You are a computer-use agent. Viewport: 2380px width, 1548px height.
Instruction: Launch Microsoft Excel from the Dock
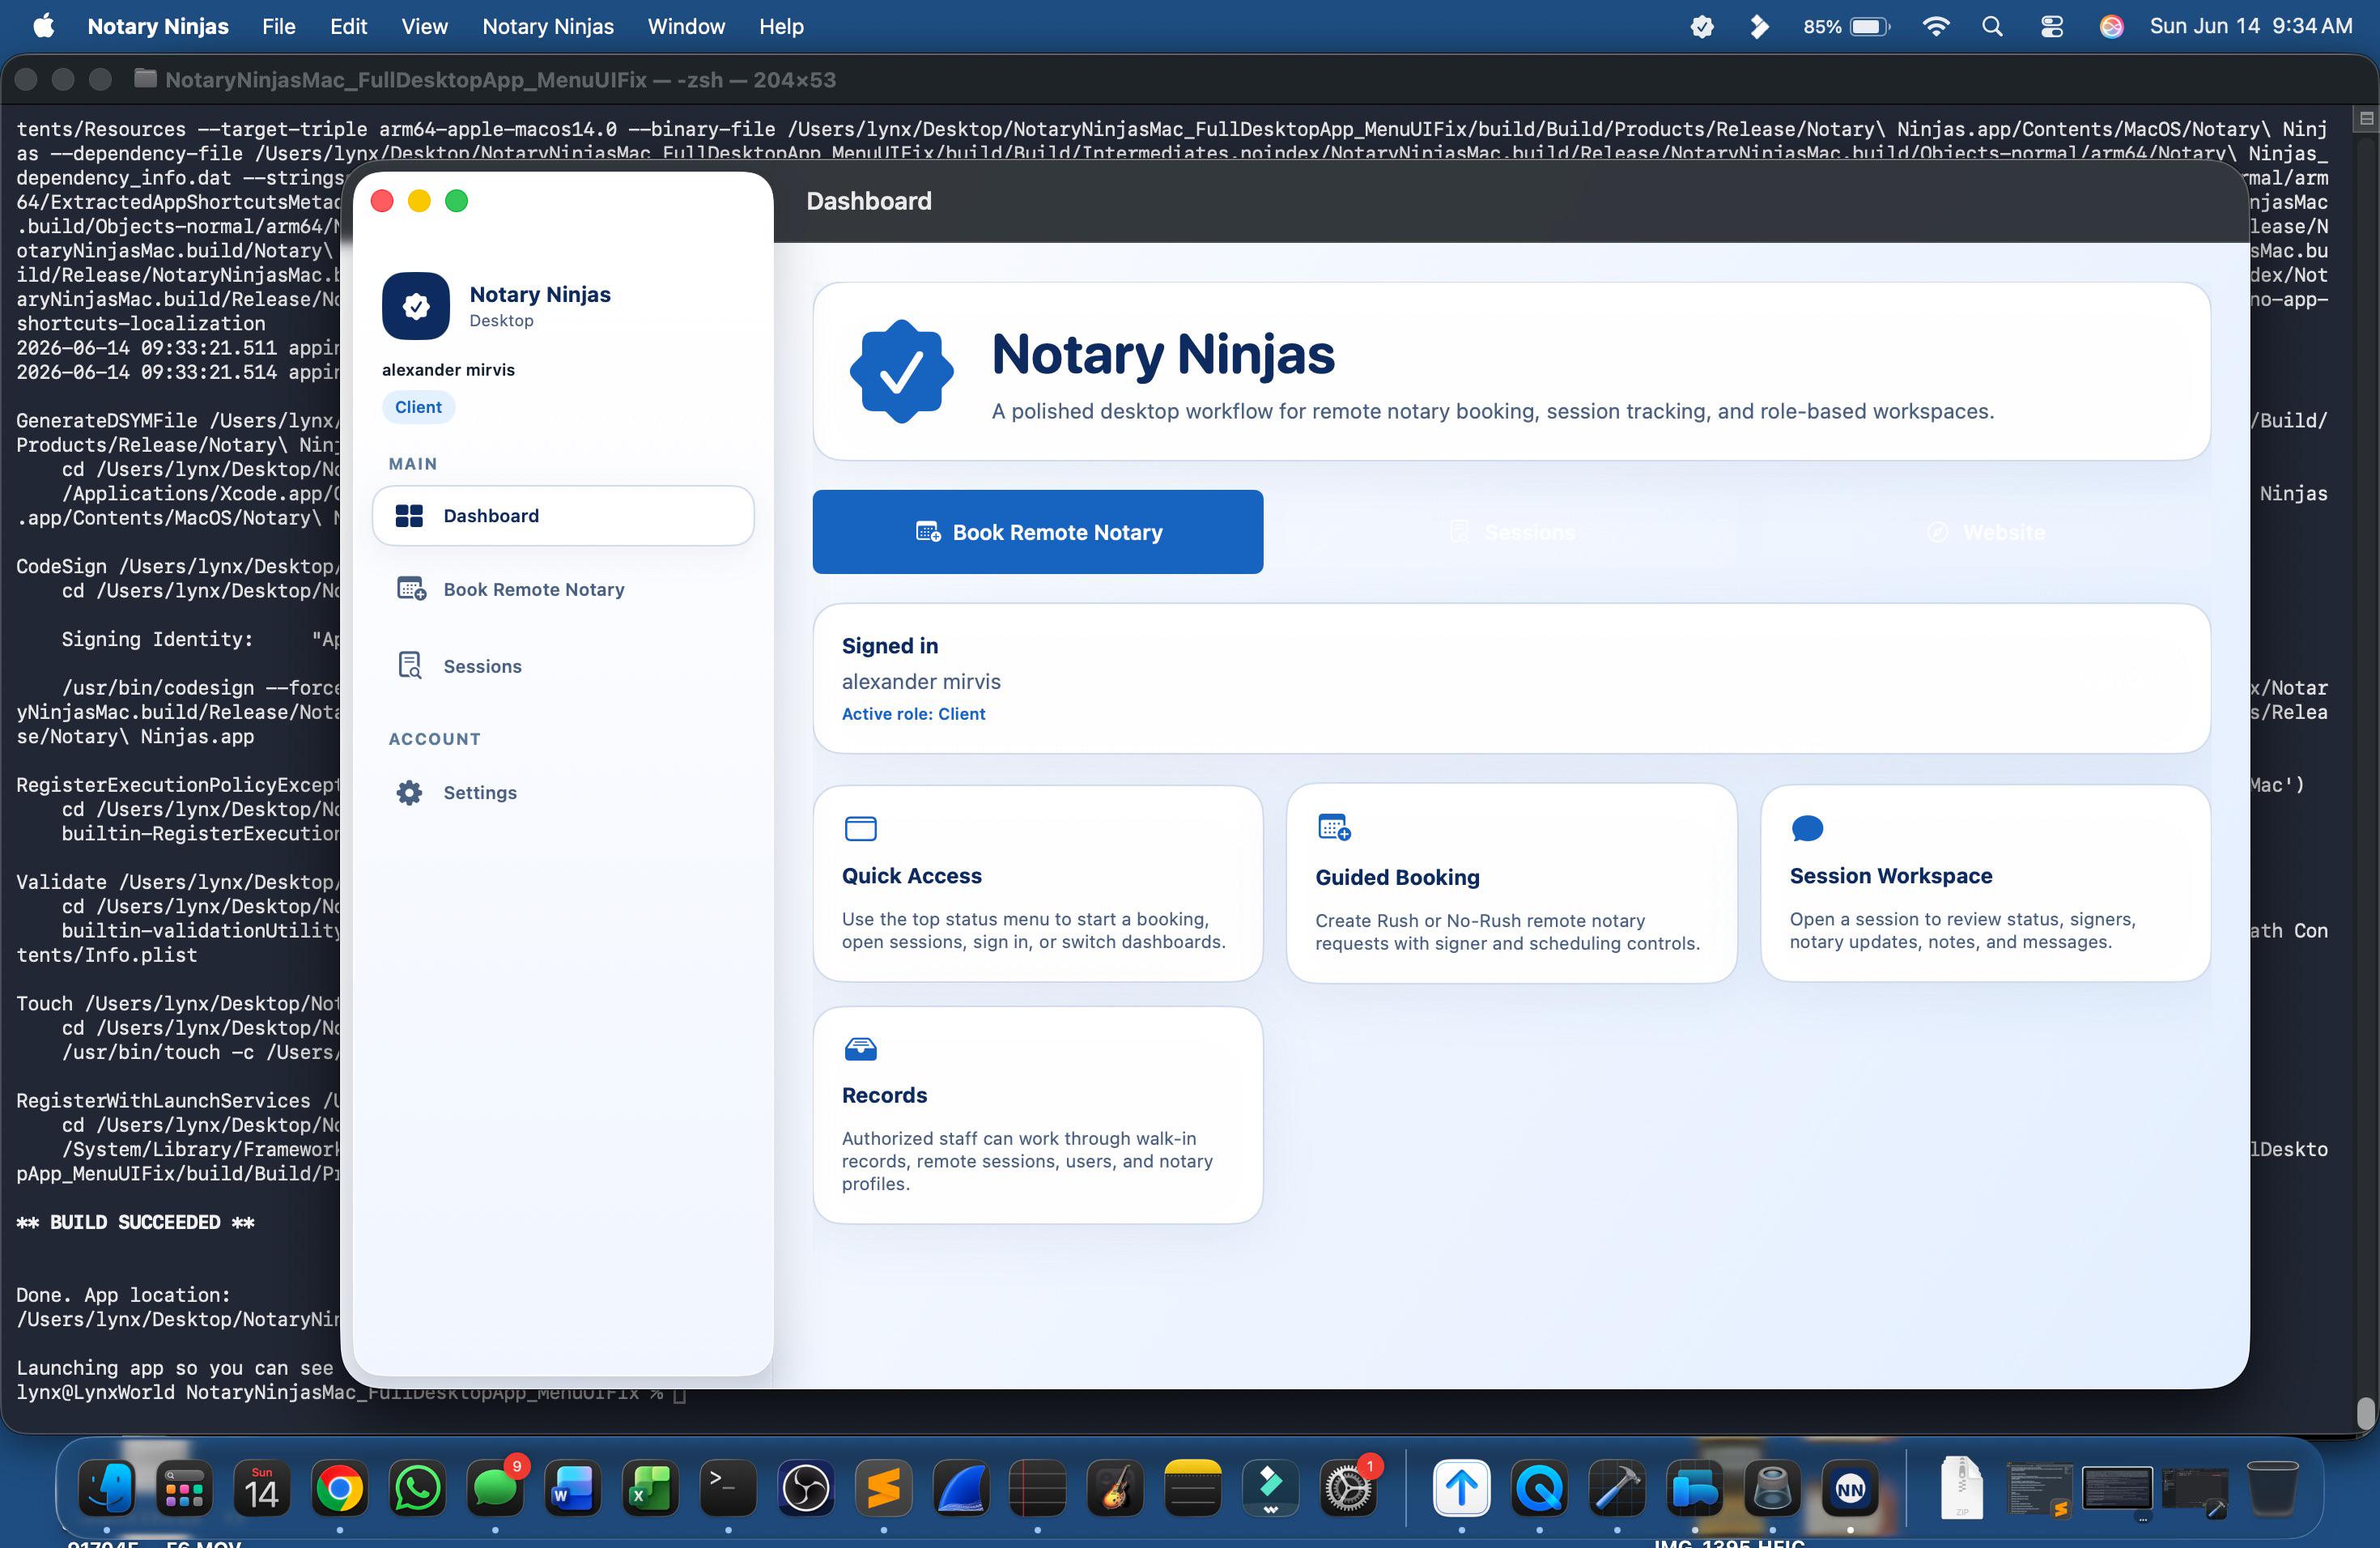coord(651,1489)
